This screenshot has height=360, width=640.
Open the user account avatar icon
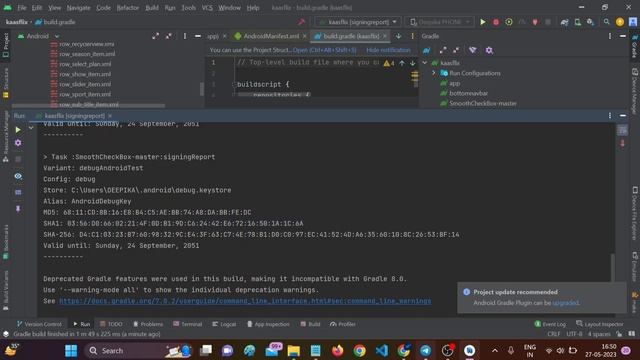[x=633, y=22]
